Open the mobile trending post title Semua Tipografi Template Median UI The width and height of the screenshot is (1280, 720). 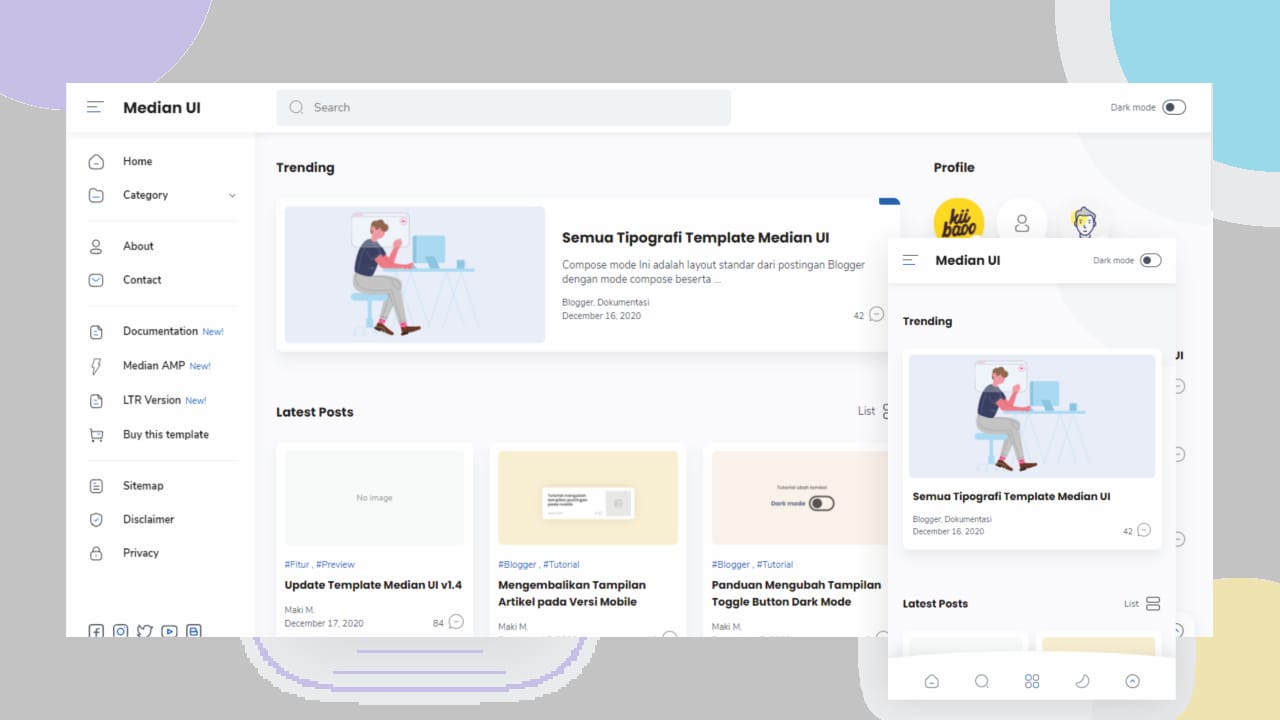[1011, 496]
